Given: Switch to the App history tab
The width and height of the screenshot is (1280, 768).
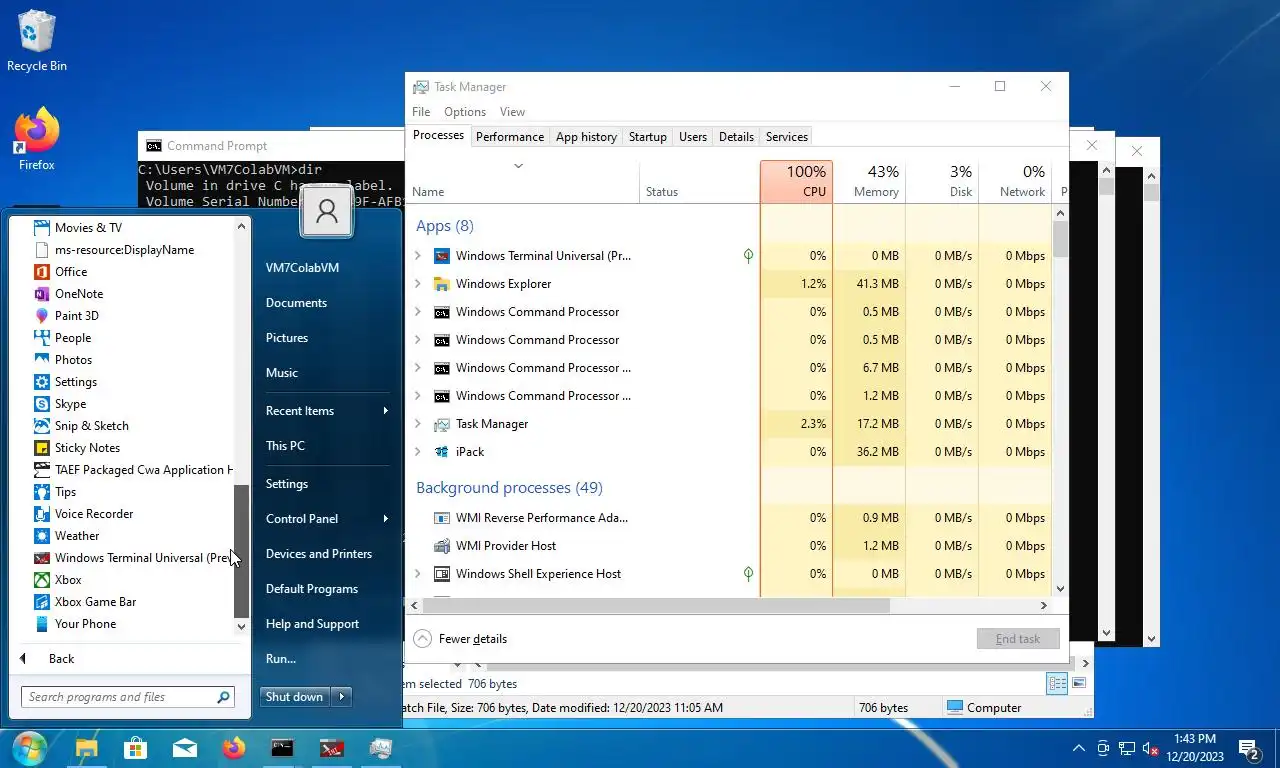Looking at the screenshot, I should tap(586, 137).
